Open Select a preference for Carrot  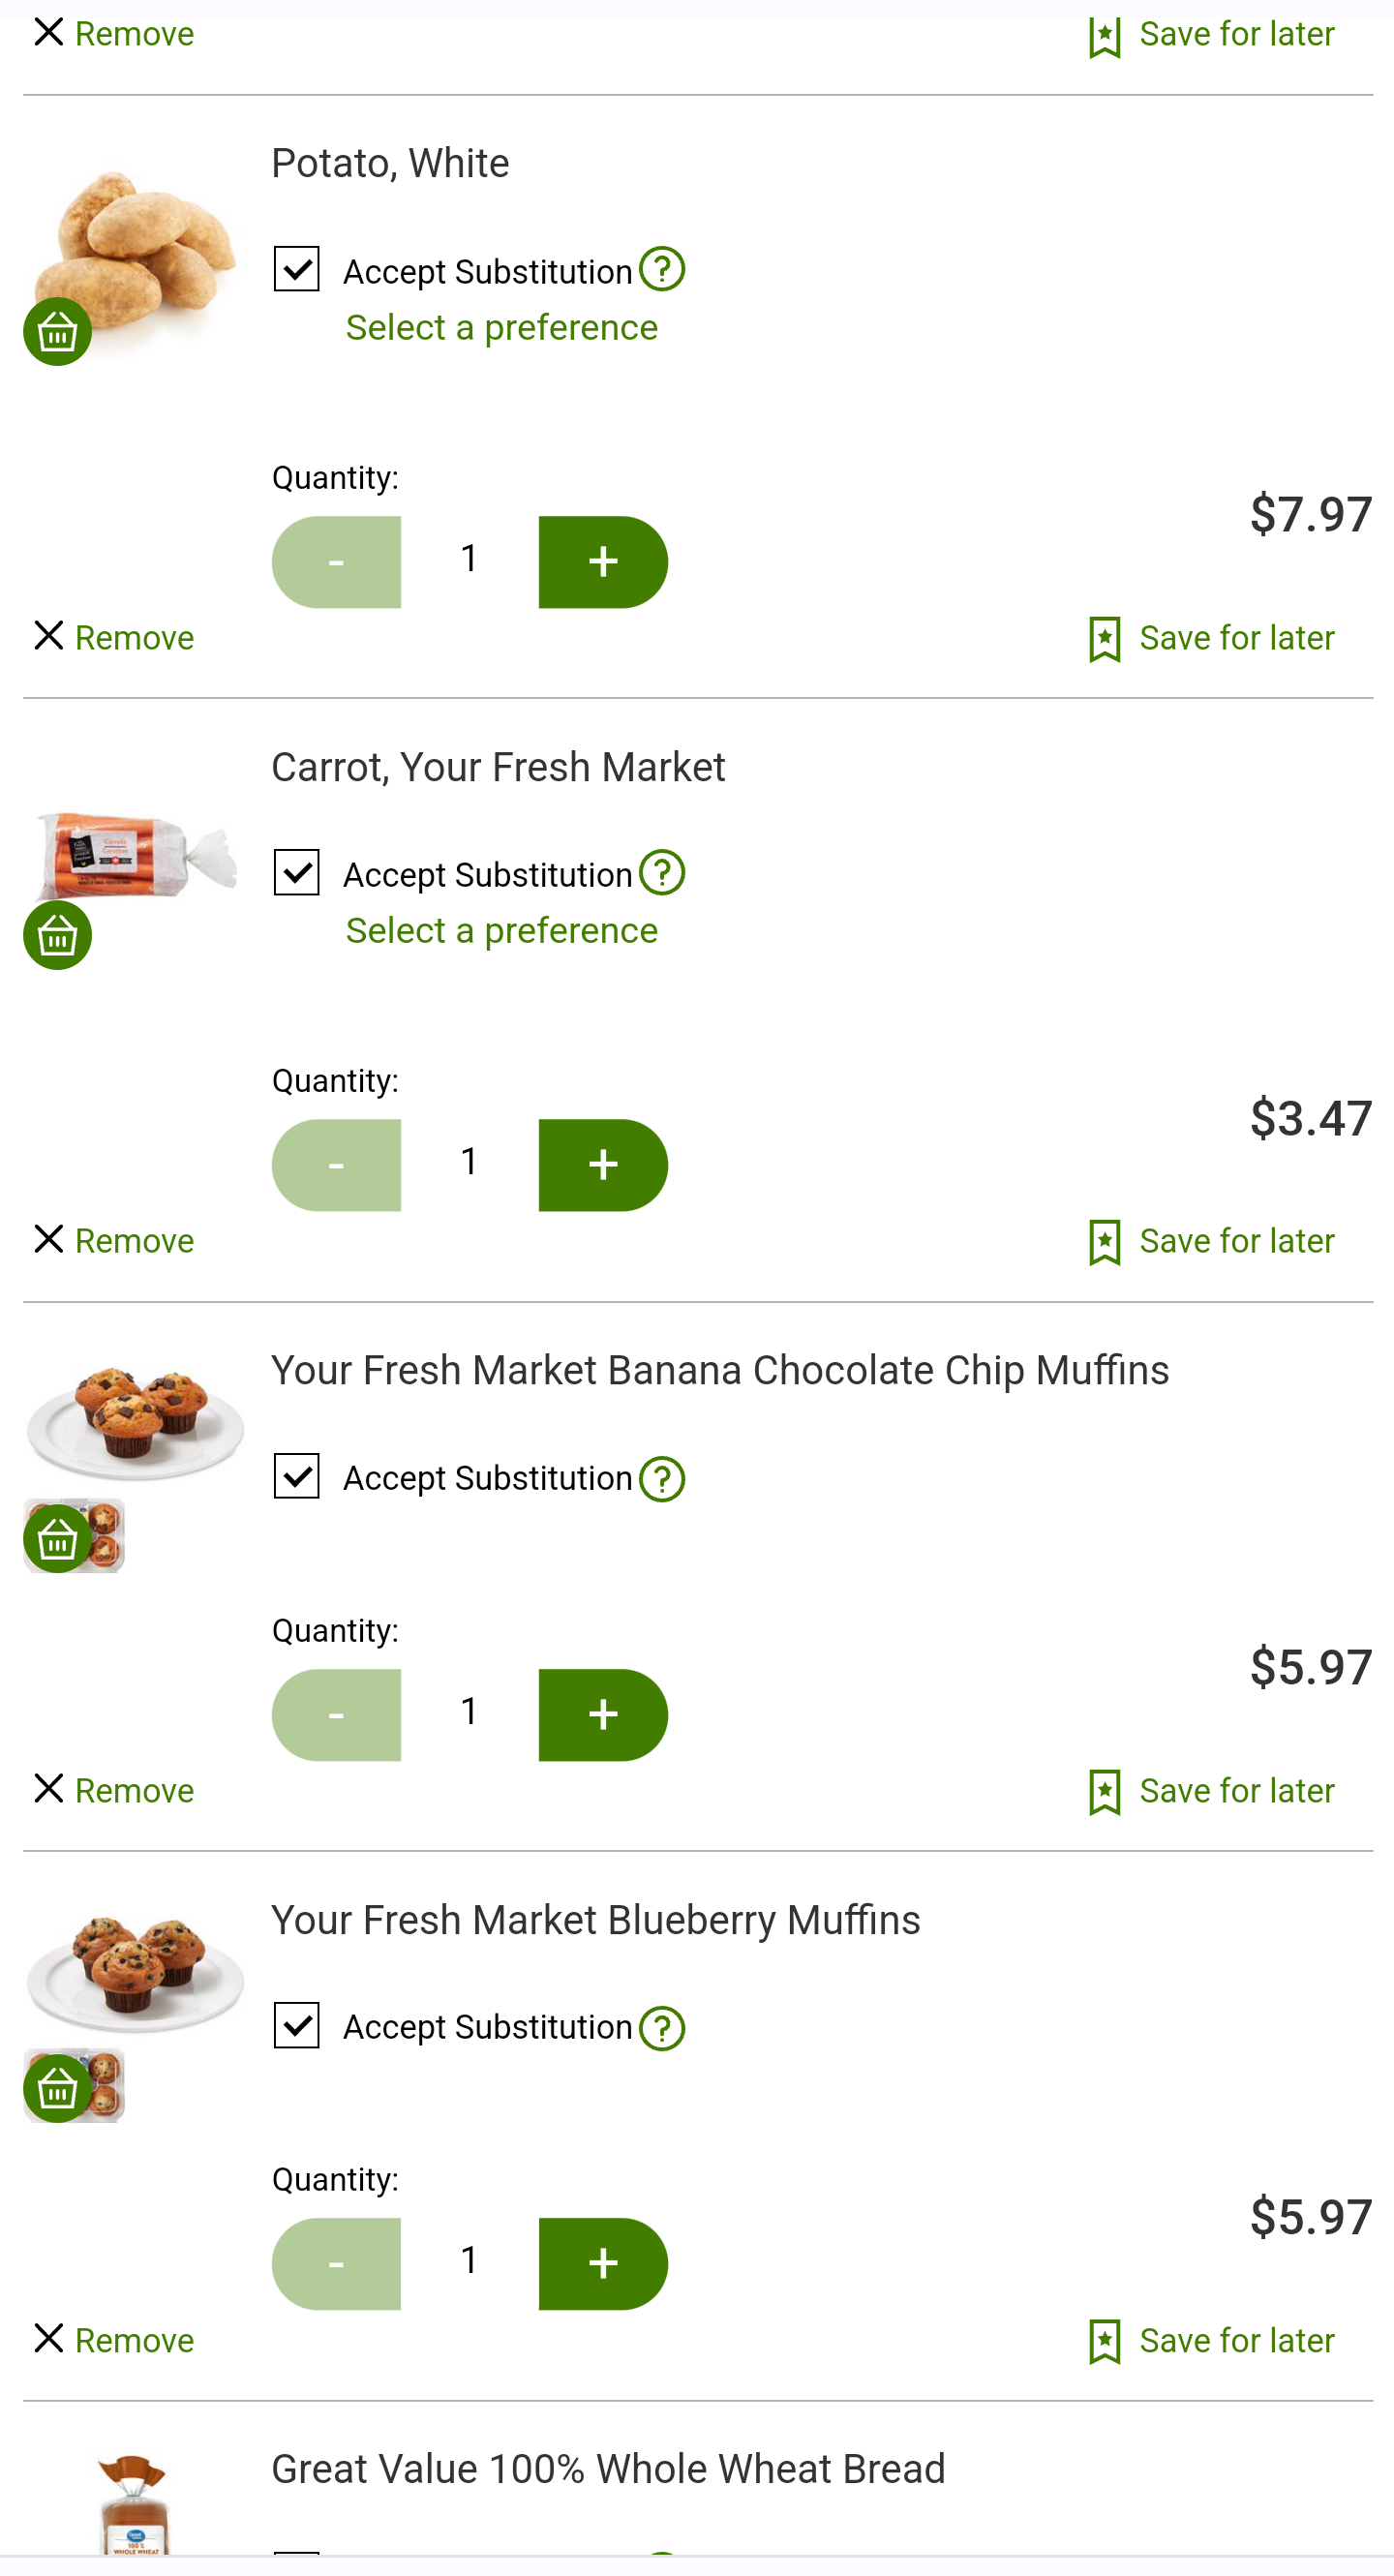[502, 931]
